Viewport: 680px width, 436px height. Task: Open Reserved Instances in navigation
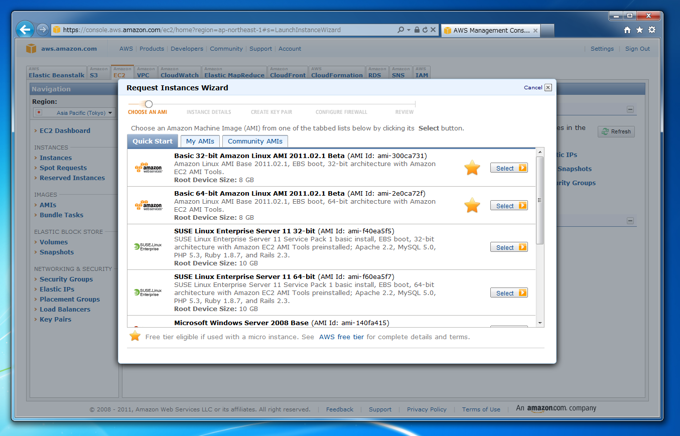(x=72, y=177)
